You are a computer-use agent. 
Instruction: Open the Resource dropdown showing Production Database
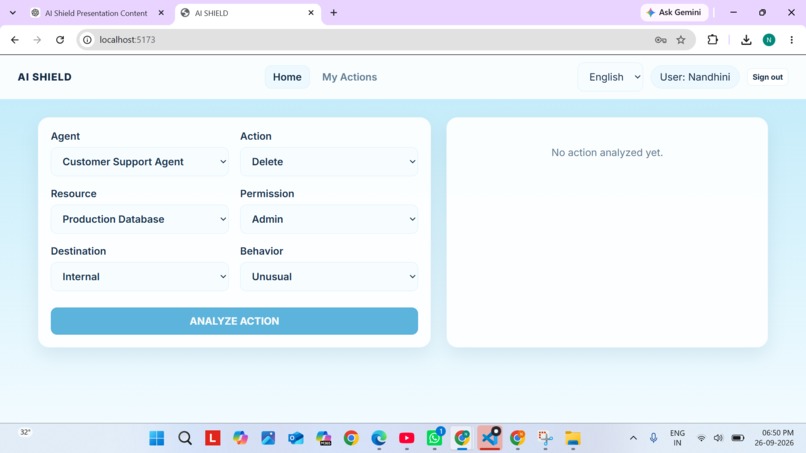[140, 219]
